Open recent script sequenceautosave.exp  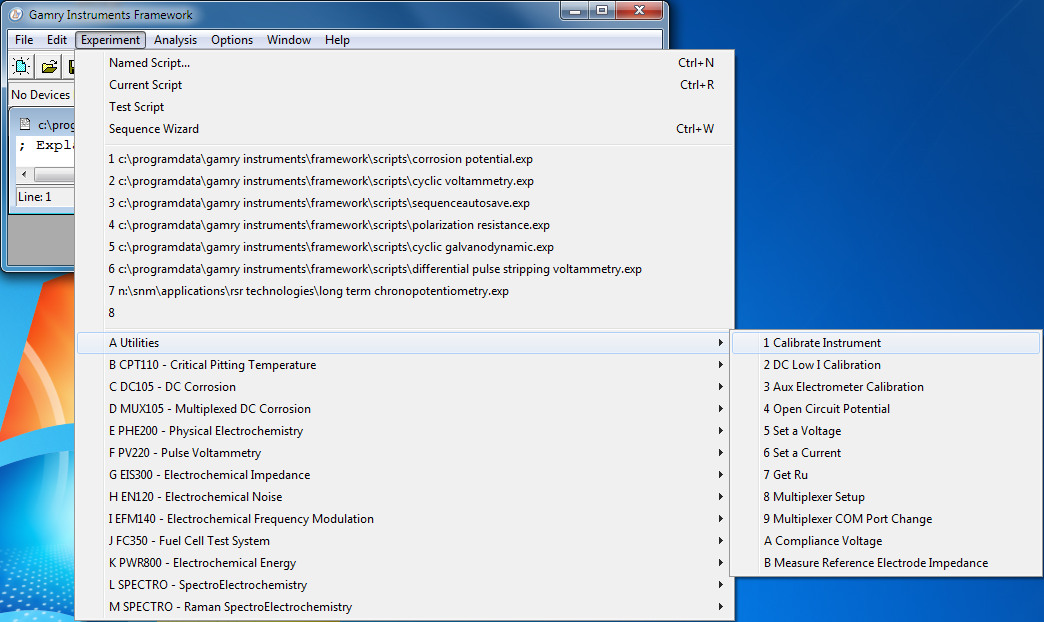point(405,203)
